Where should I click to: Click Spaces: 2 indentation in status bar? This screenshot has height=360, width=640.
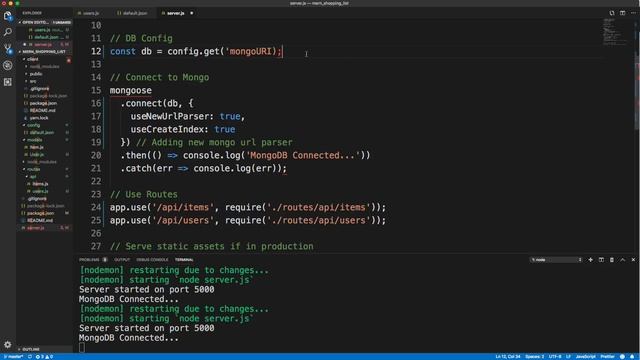tap(534, 357)
